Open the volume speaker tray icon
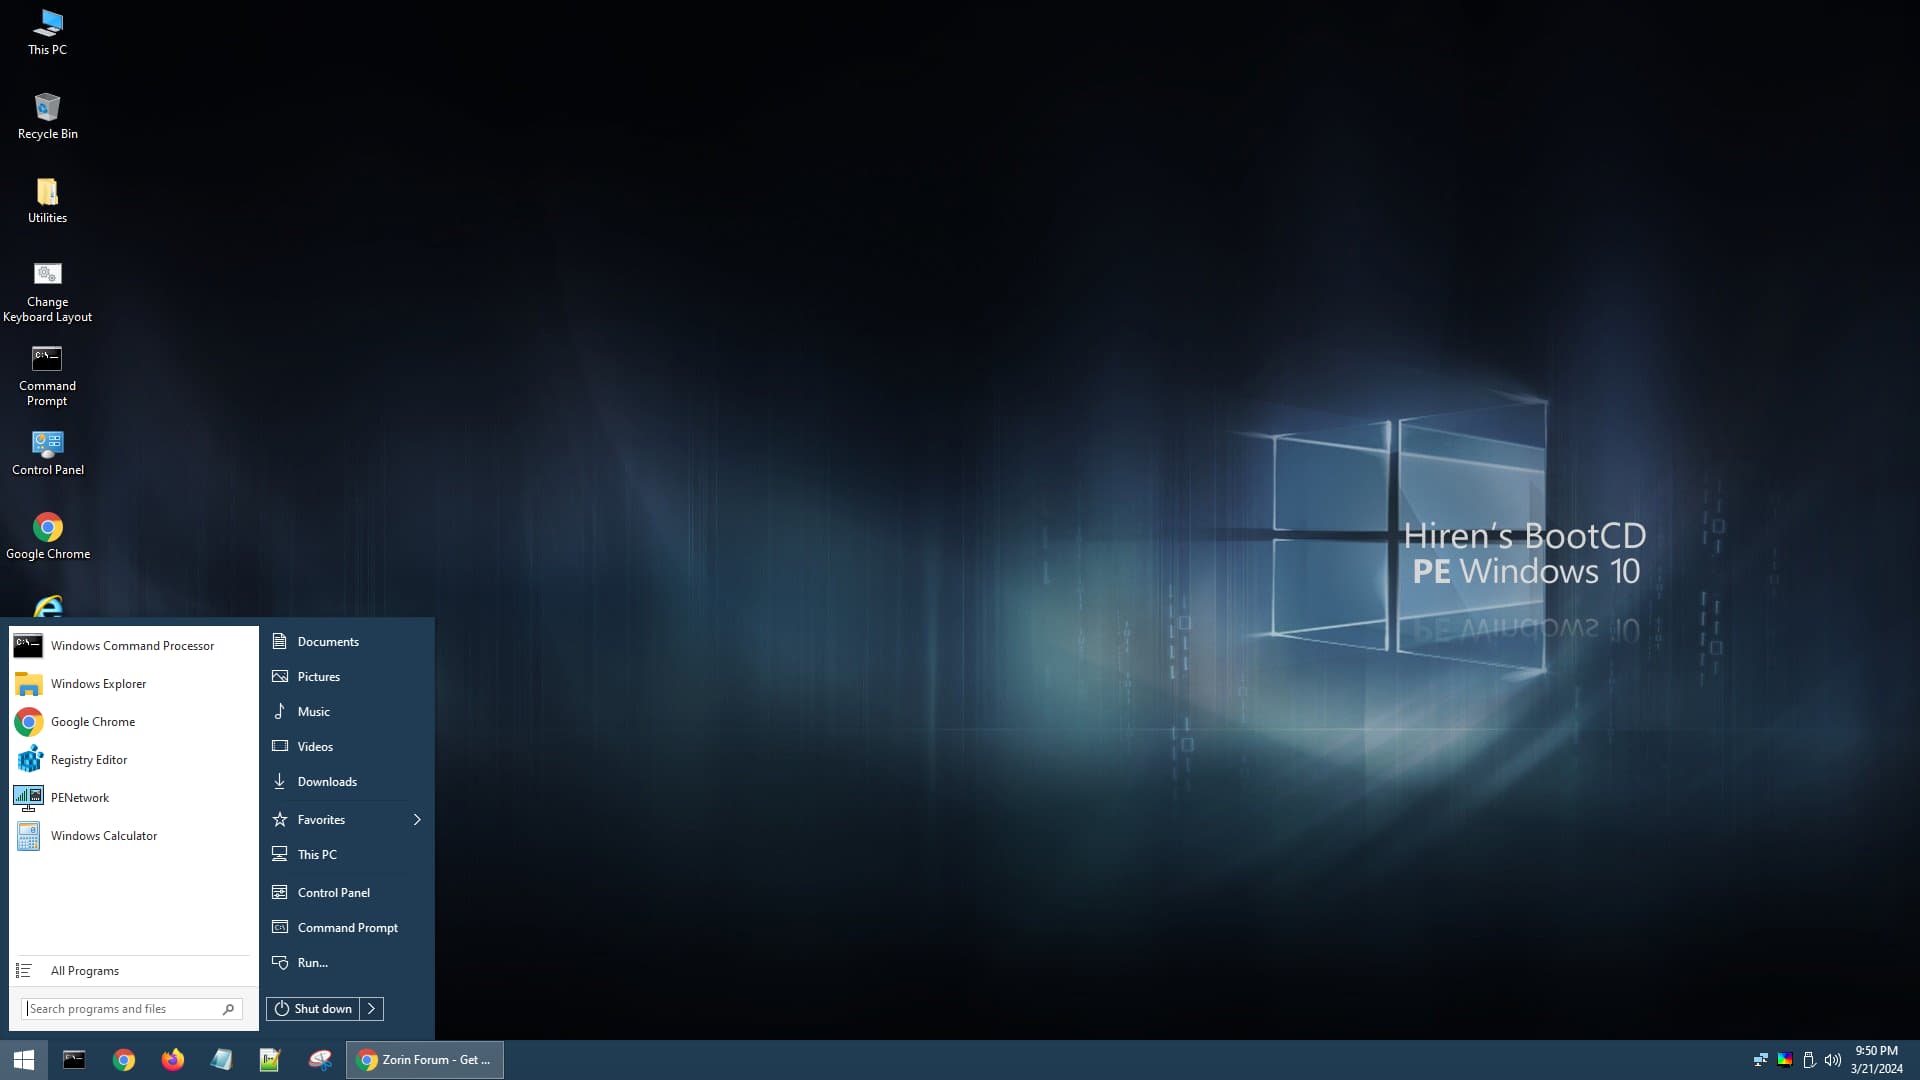Viewport: 1920px width, 1080px height. [x=1833, y=1060]
